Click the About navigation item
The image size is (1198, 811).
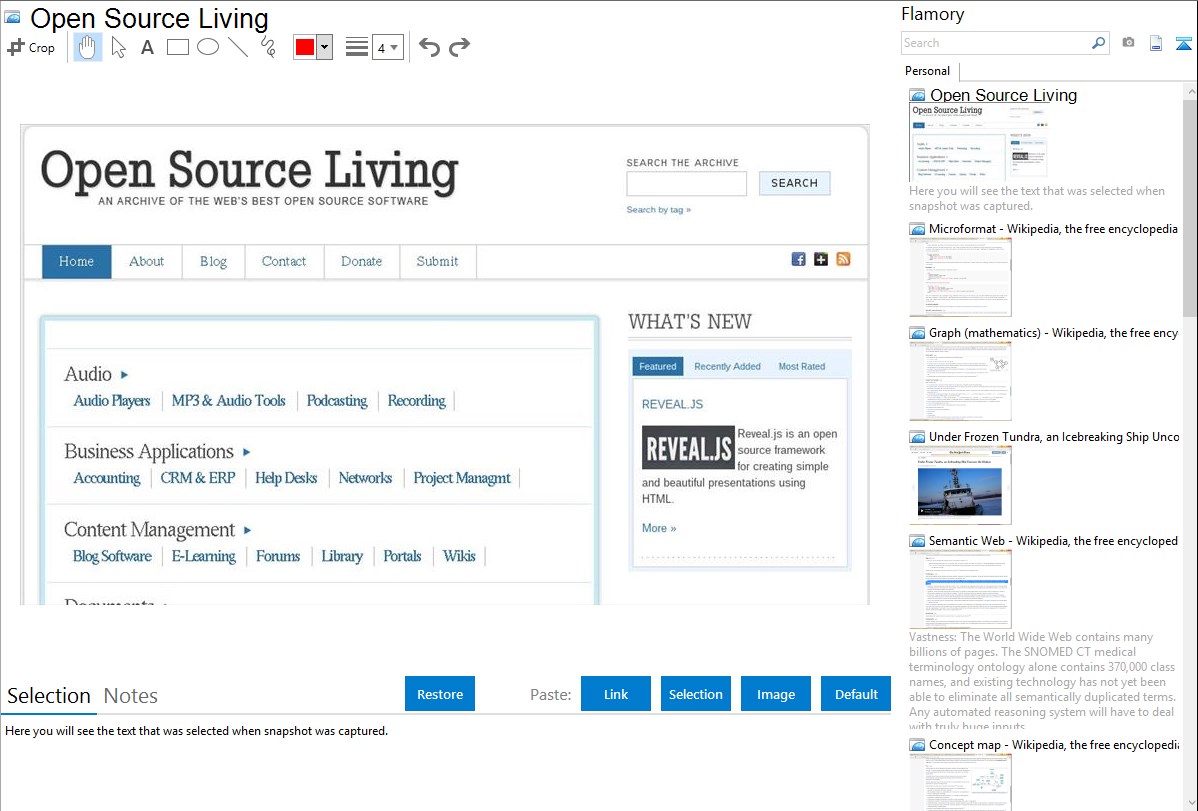[x=147, y=261]
